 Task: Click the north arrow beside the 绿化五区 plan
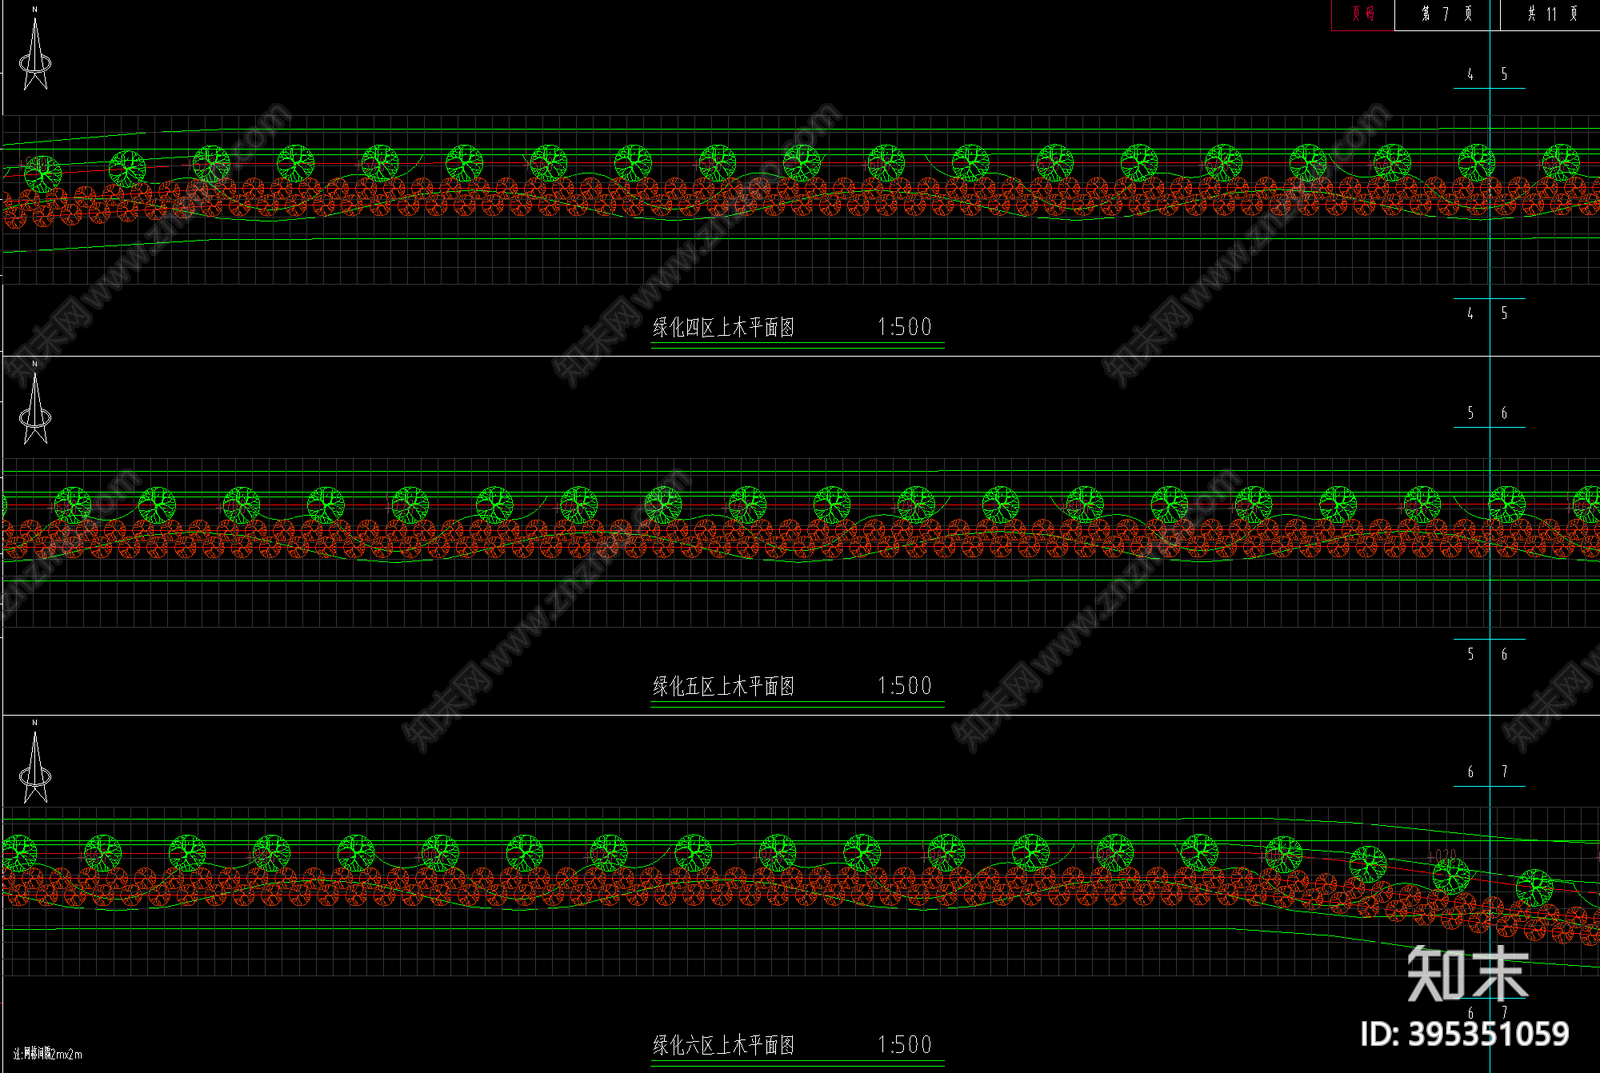click(35, 404)
